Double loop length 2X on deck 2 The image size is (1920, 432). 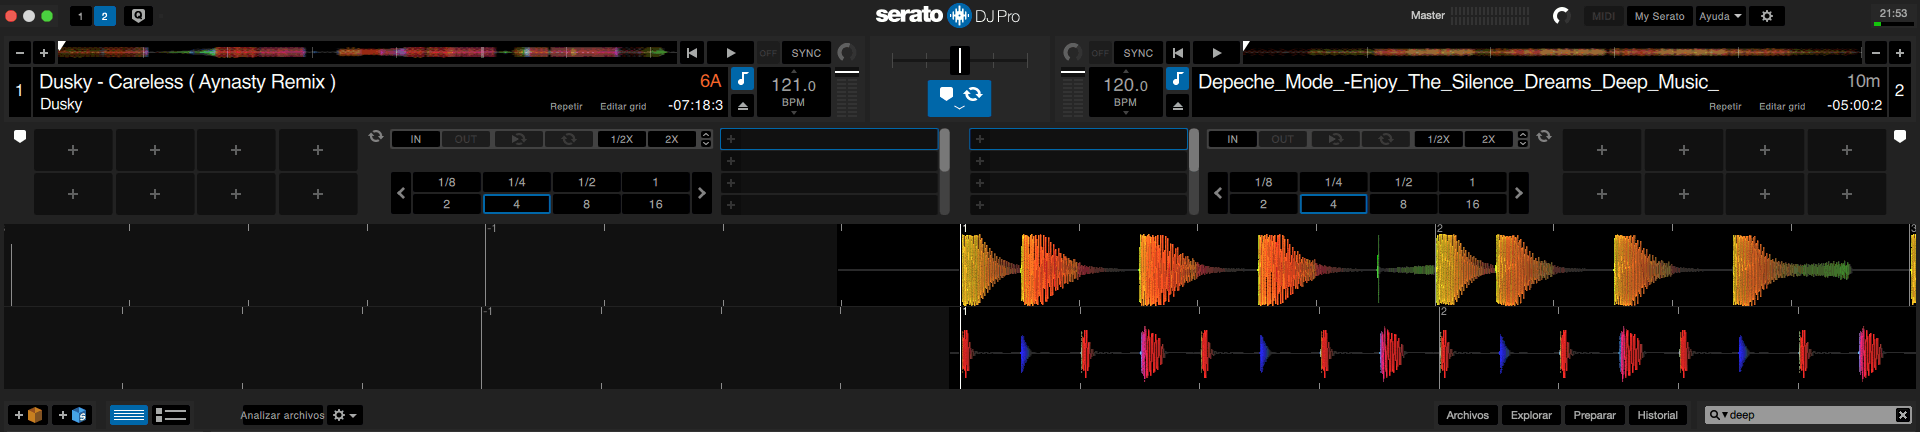[x=1489, y=139]
